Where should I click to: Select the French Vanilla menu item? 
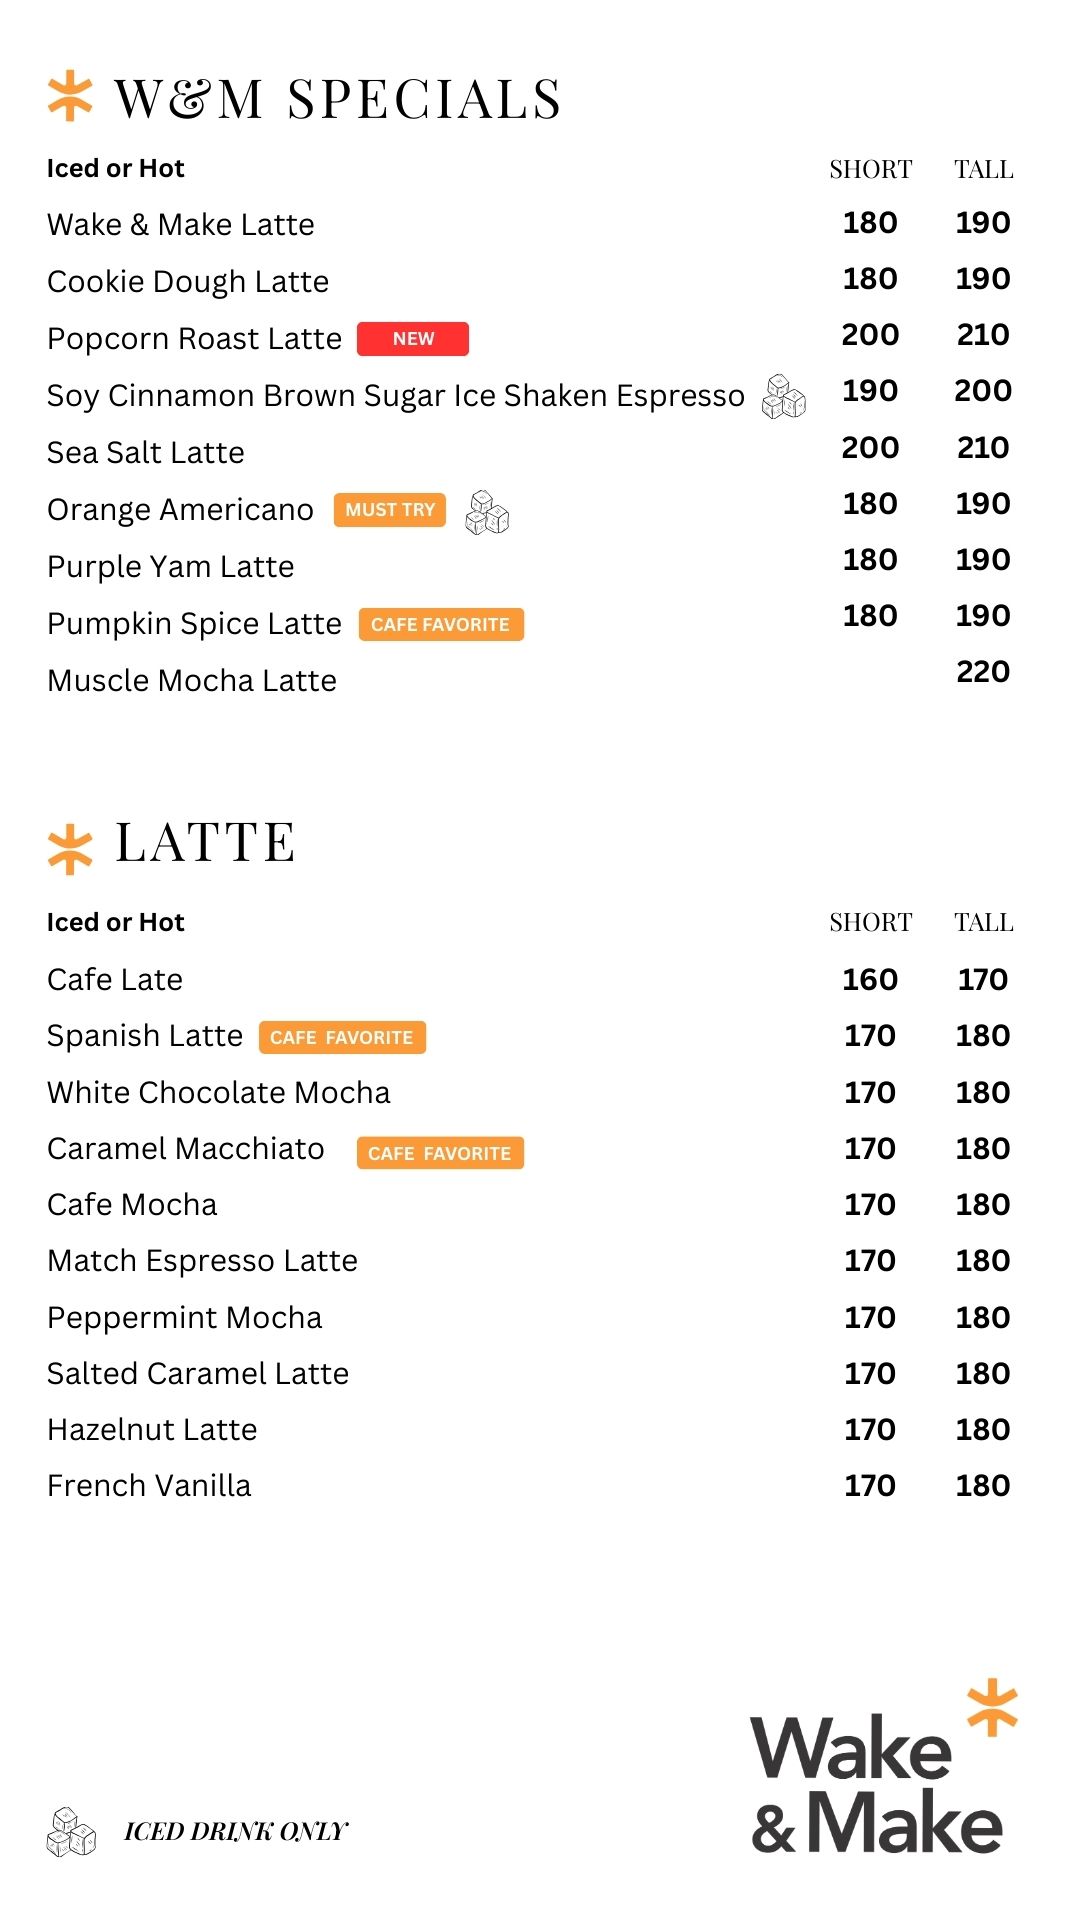click(x=149, y=1486)
